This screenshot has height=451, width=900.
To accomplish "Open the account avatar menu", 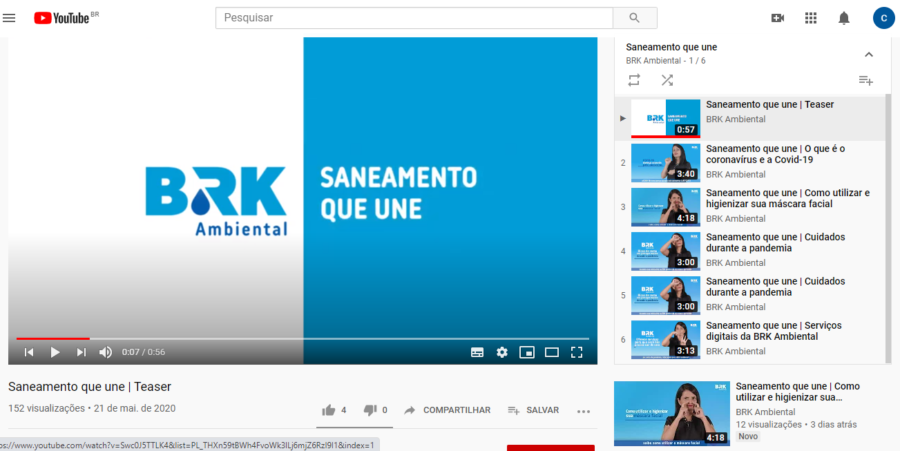I will (x=883, y=18).
